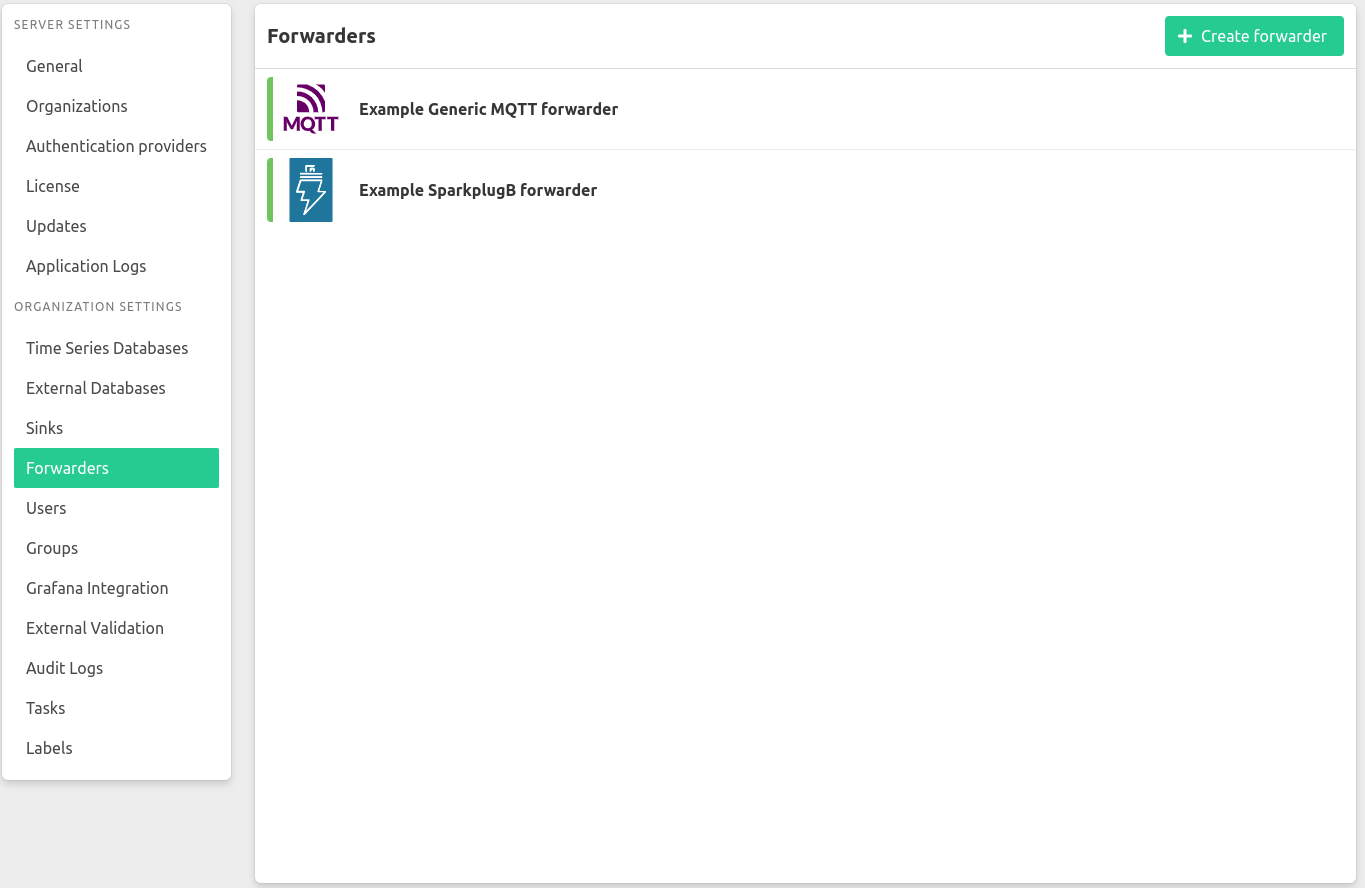Open Example SparkplugB forwarder
This screenshot has width=1365, height=888.
point(478,190)
